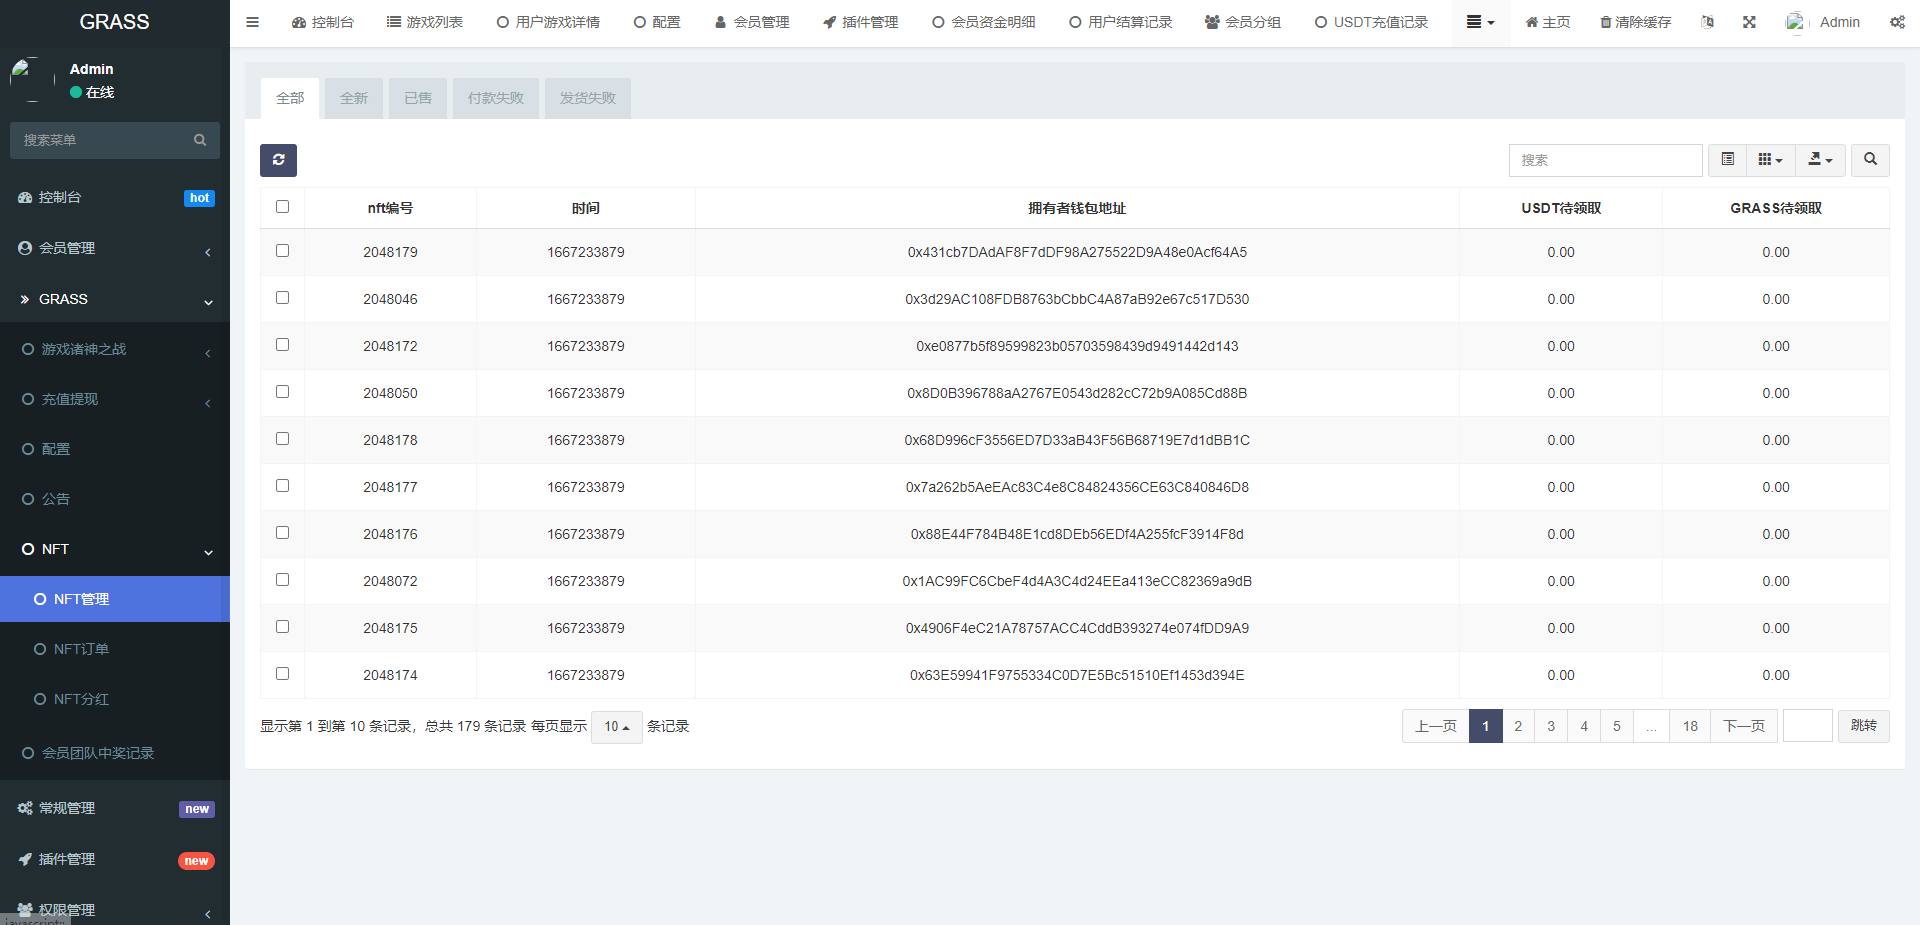
Task: Click the settings gears icon top-right
Action: tap(1897, 22)
